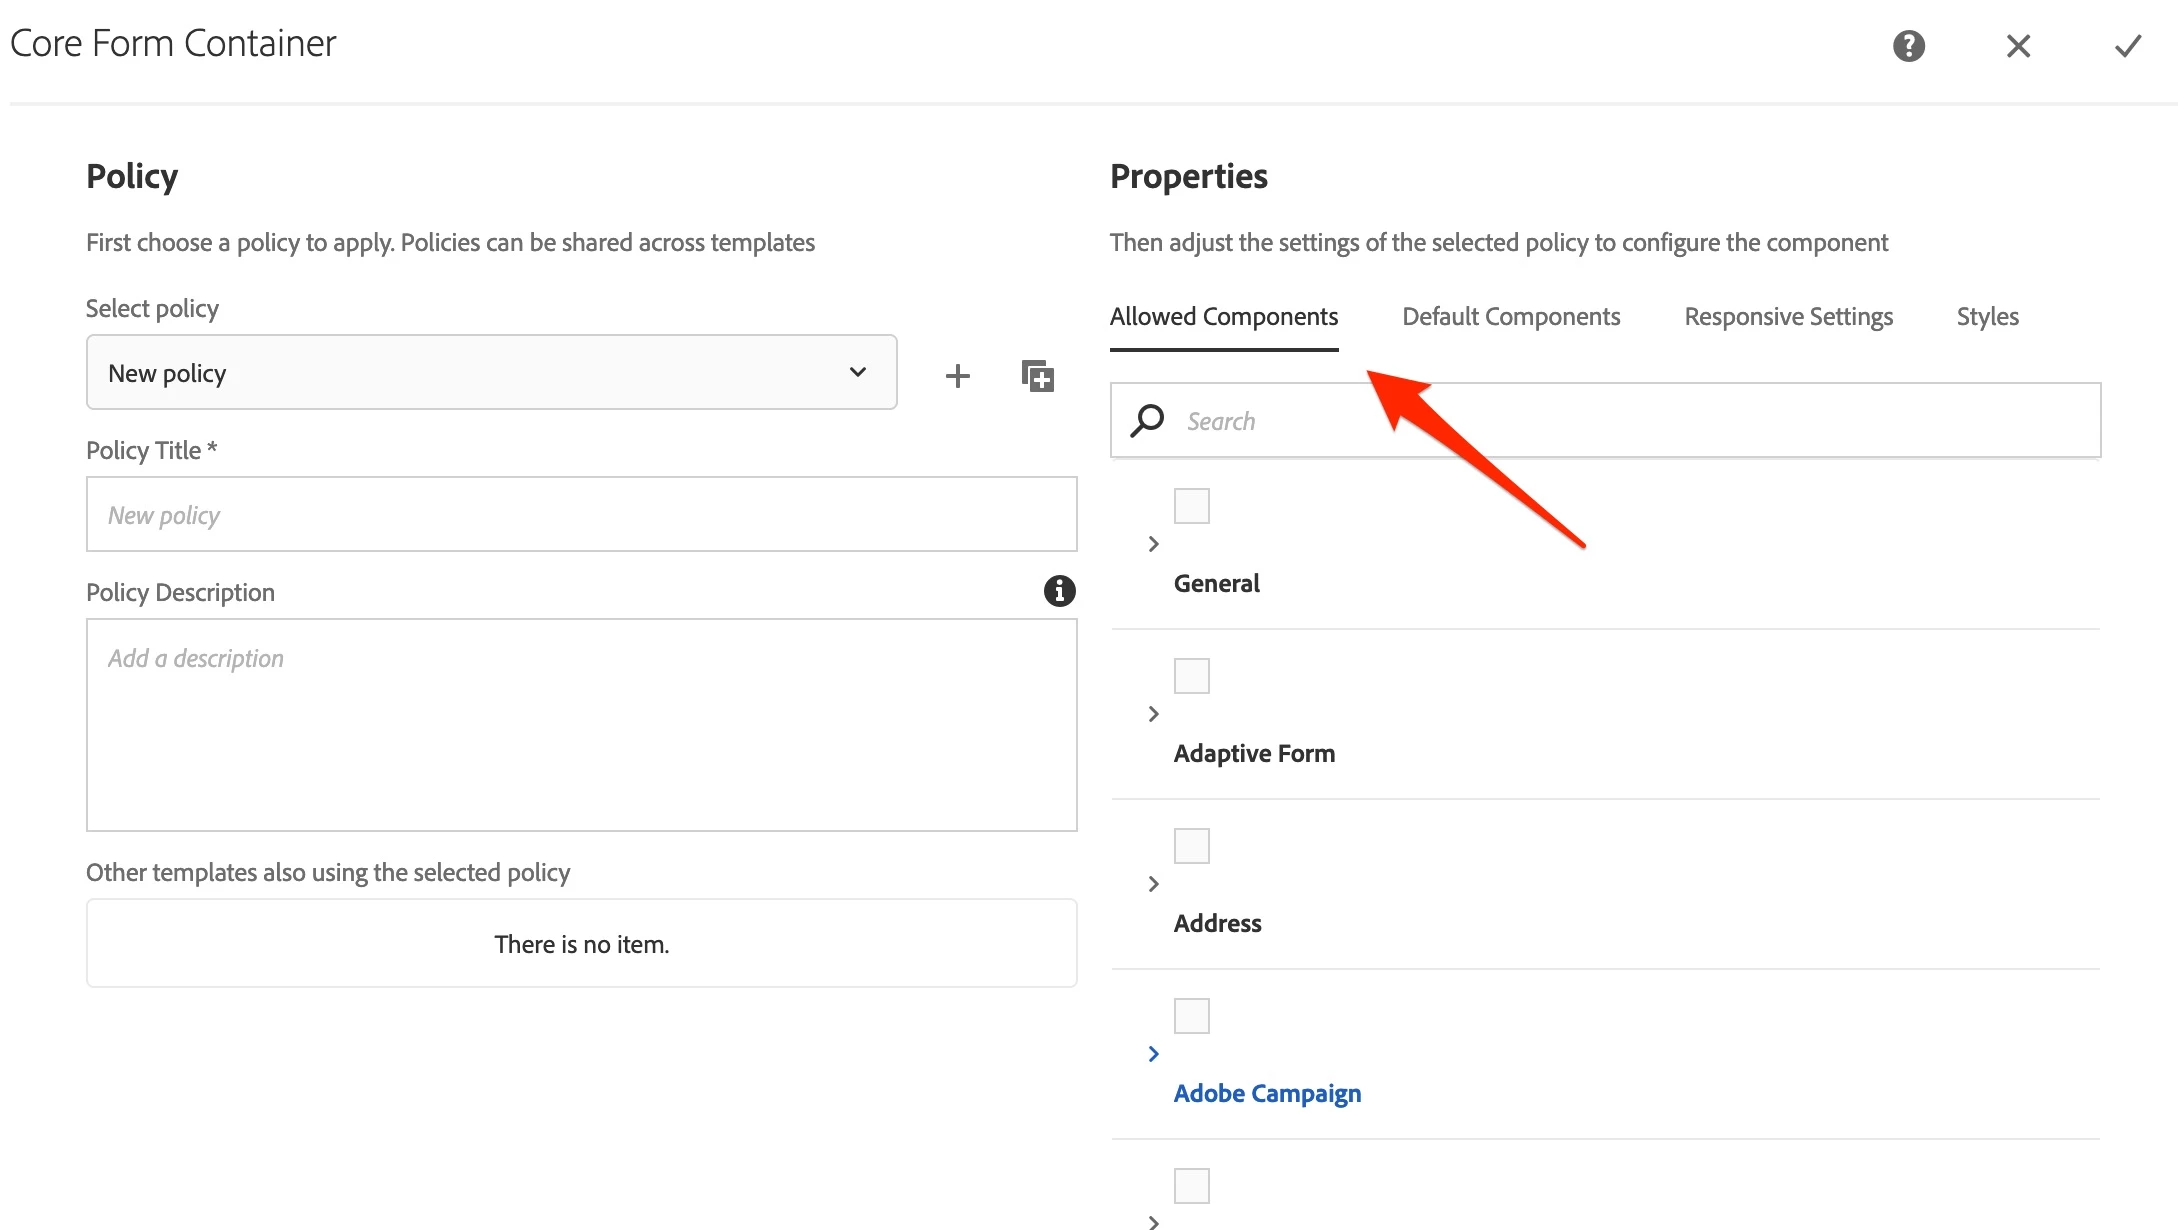Click the duplicate policy icon
This screenshot has height=1230, width=2178.
(x=1037, y=376)
